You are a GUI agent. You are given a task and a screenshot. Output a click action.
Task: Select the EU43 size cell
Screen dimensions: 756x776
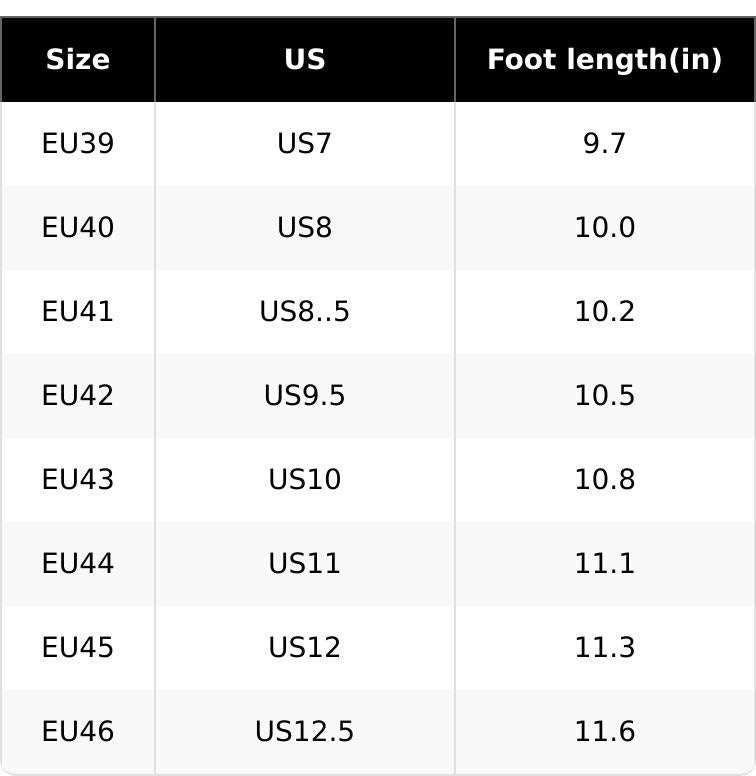pyautogui.click(x=78, y=480)
